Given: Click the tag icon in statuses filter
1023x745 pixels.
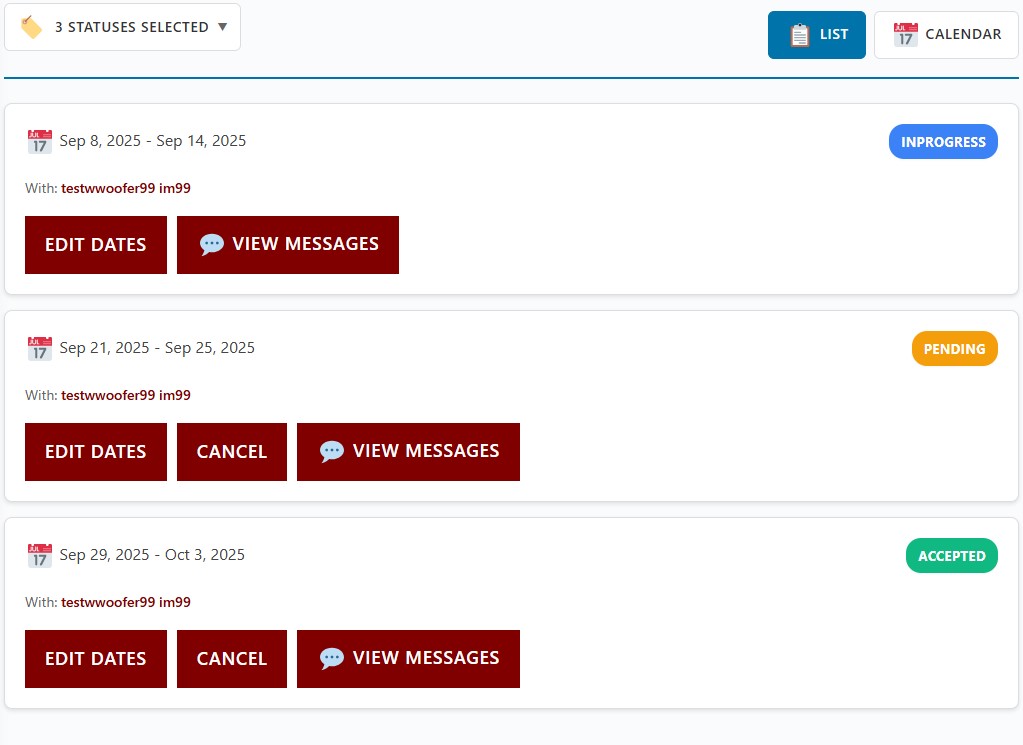Looking at the screenshot, I should [x=31, y=27].
